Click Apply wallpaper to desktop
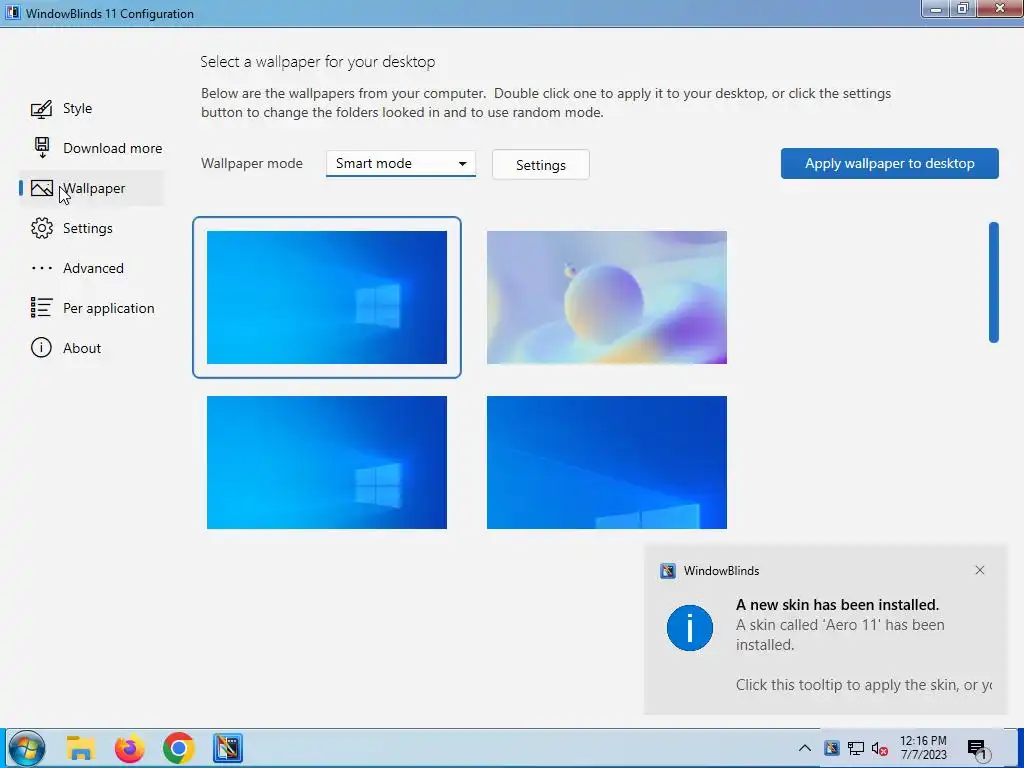The height and width of the screenshot is (768, 1024). point(889,163)
